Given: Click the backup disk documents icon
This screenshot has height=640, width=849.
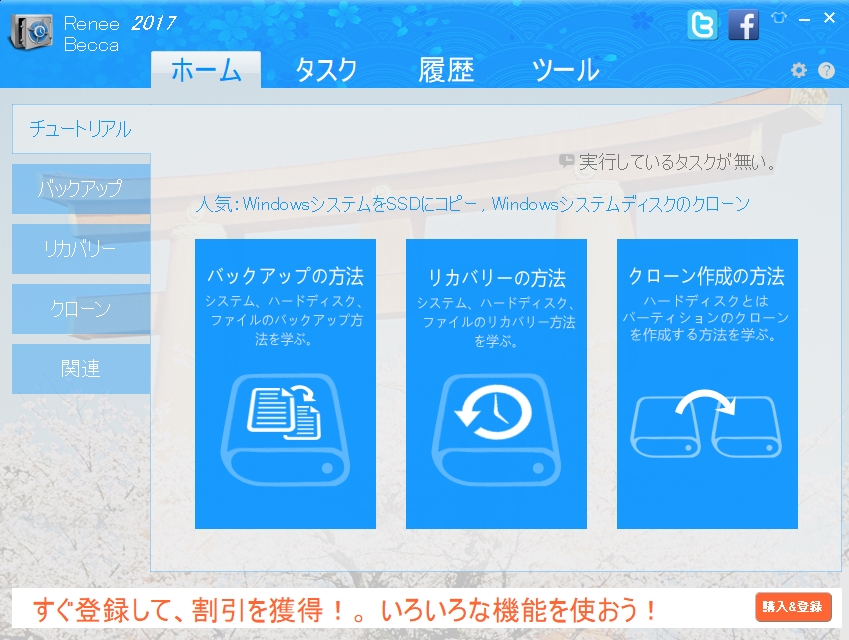Looking at the screenshot, I should [285, 429].
